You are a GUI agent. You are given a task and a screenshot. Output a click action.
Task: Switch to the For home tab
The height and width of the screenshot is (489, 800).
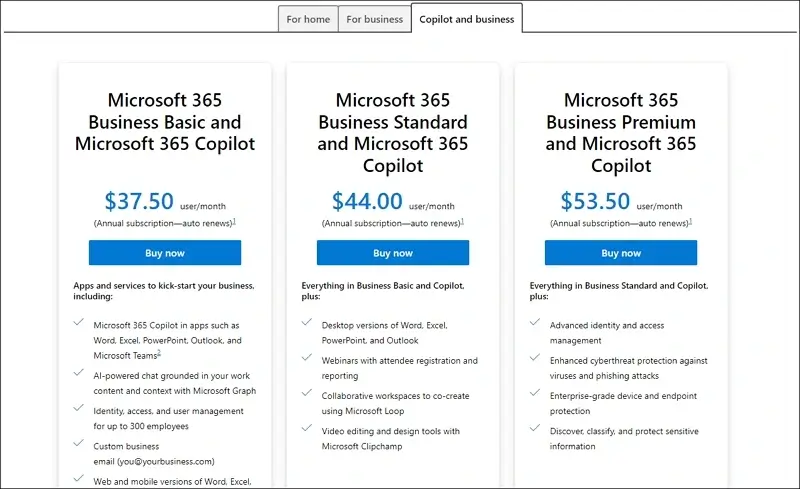pyautogui.click(x=308, y=19)
